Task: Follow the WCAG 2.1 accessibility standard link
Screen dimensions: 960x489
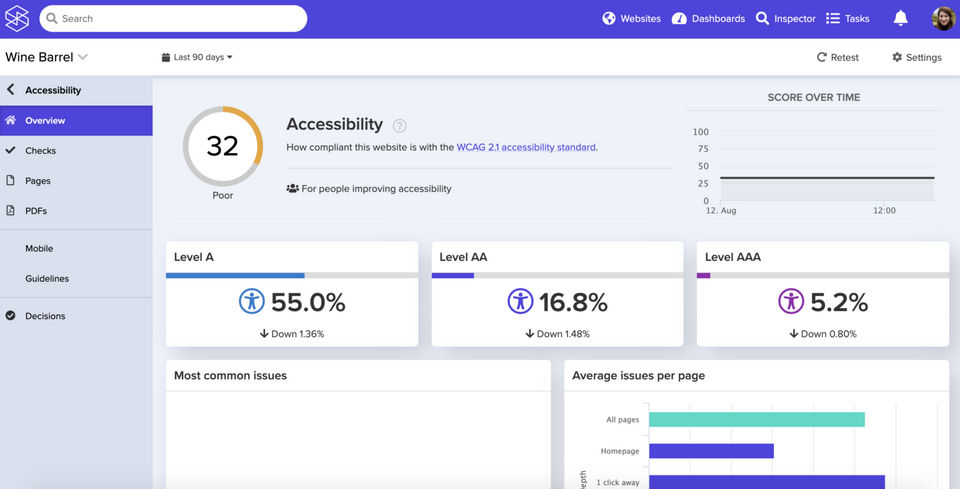Action: tap(526, 147)
